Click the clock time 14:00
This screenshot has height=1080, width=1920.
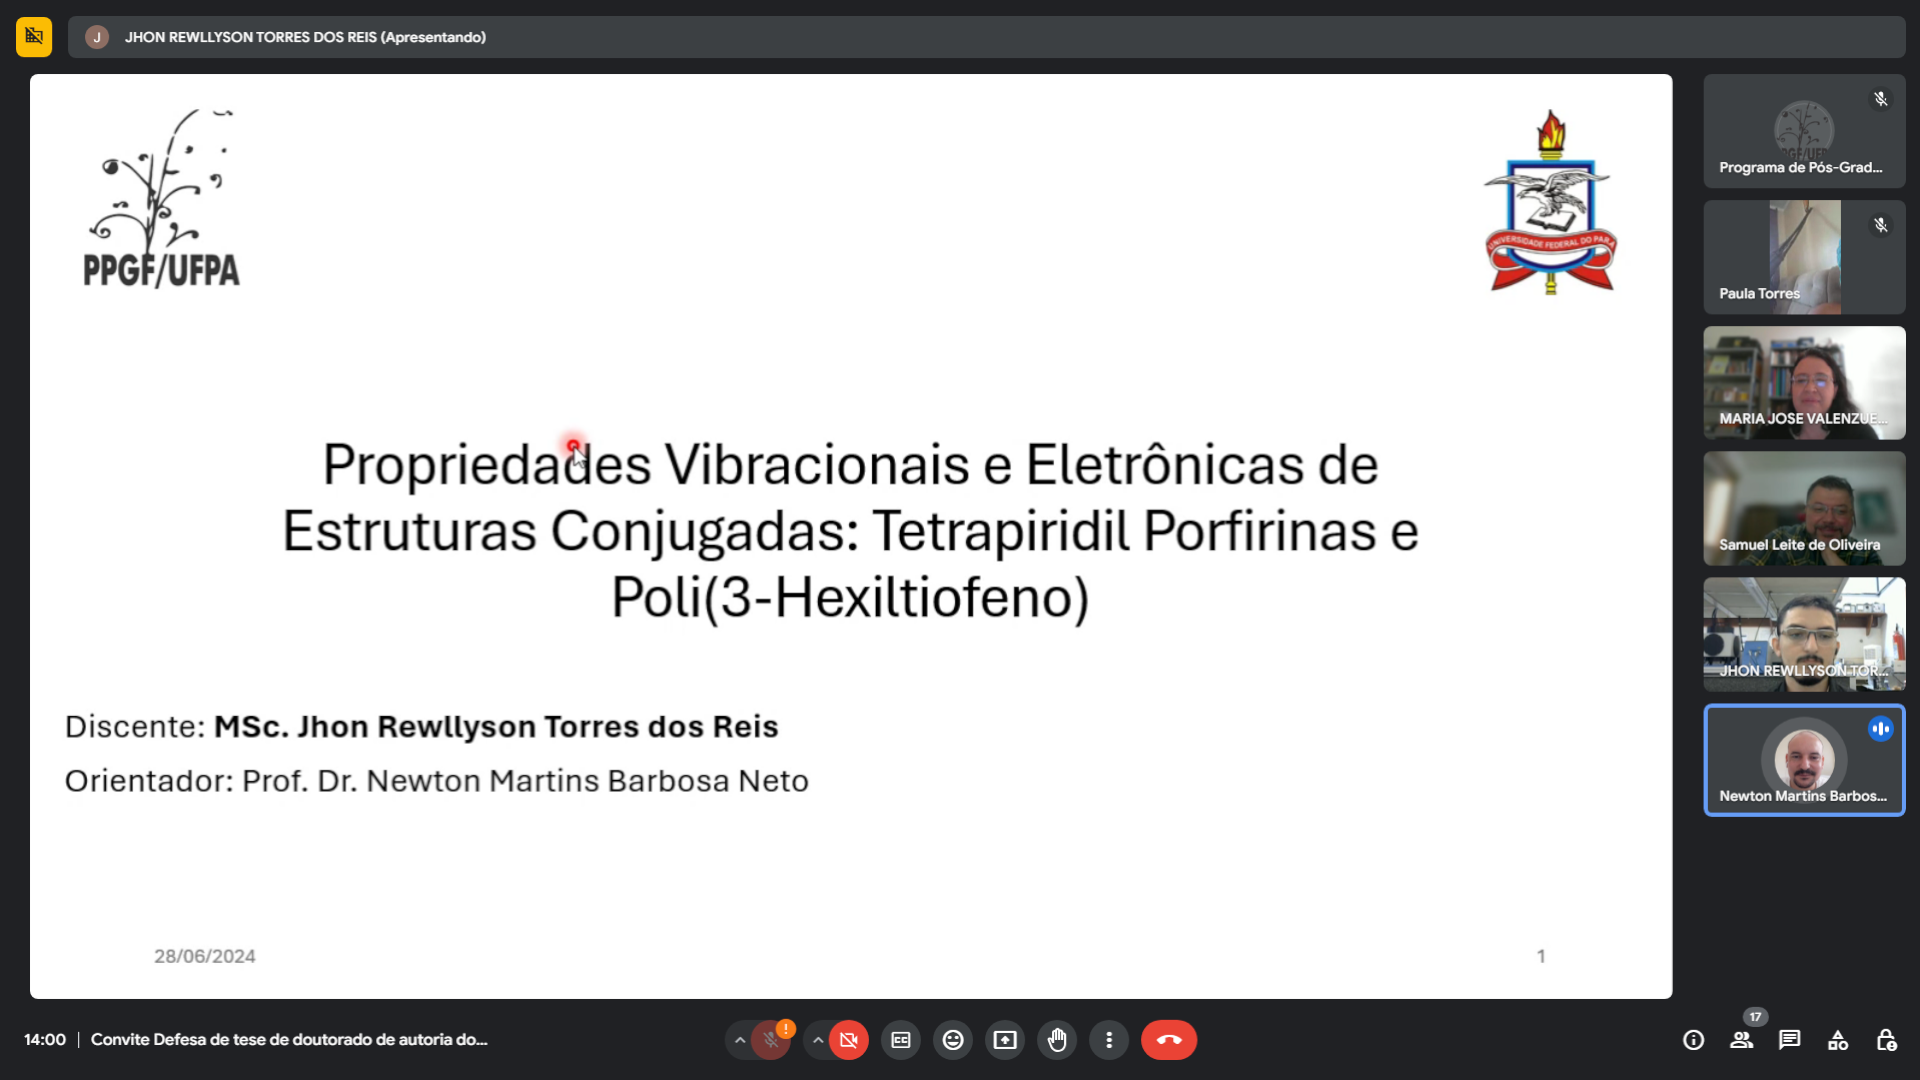tap(45, 1040)
